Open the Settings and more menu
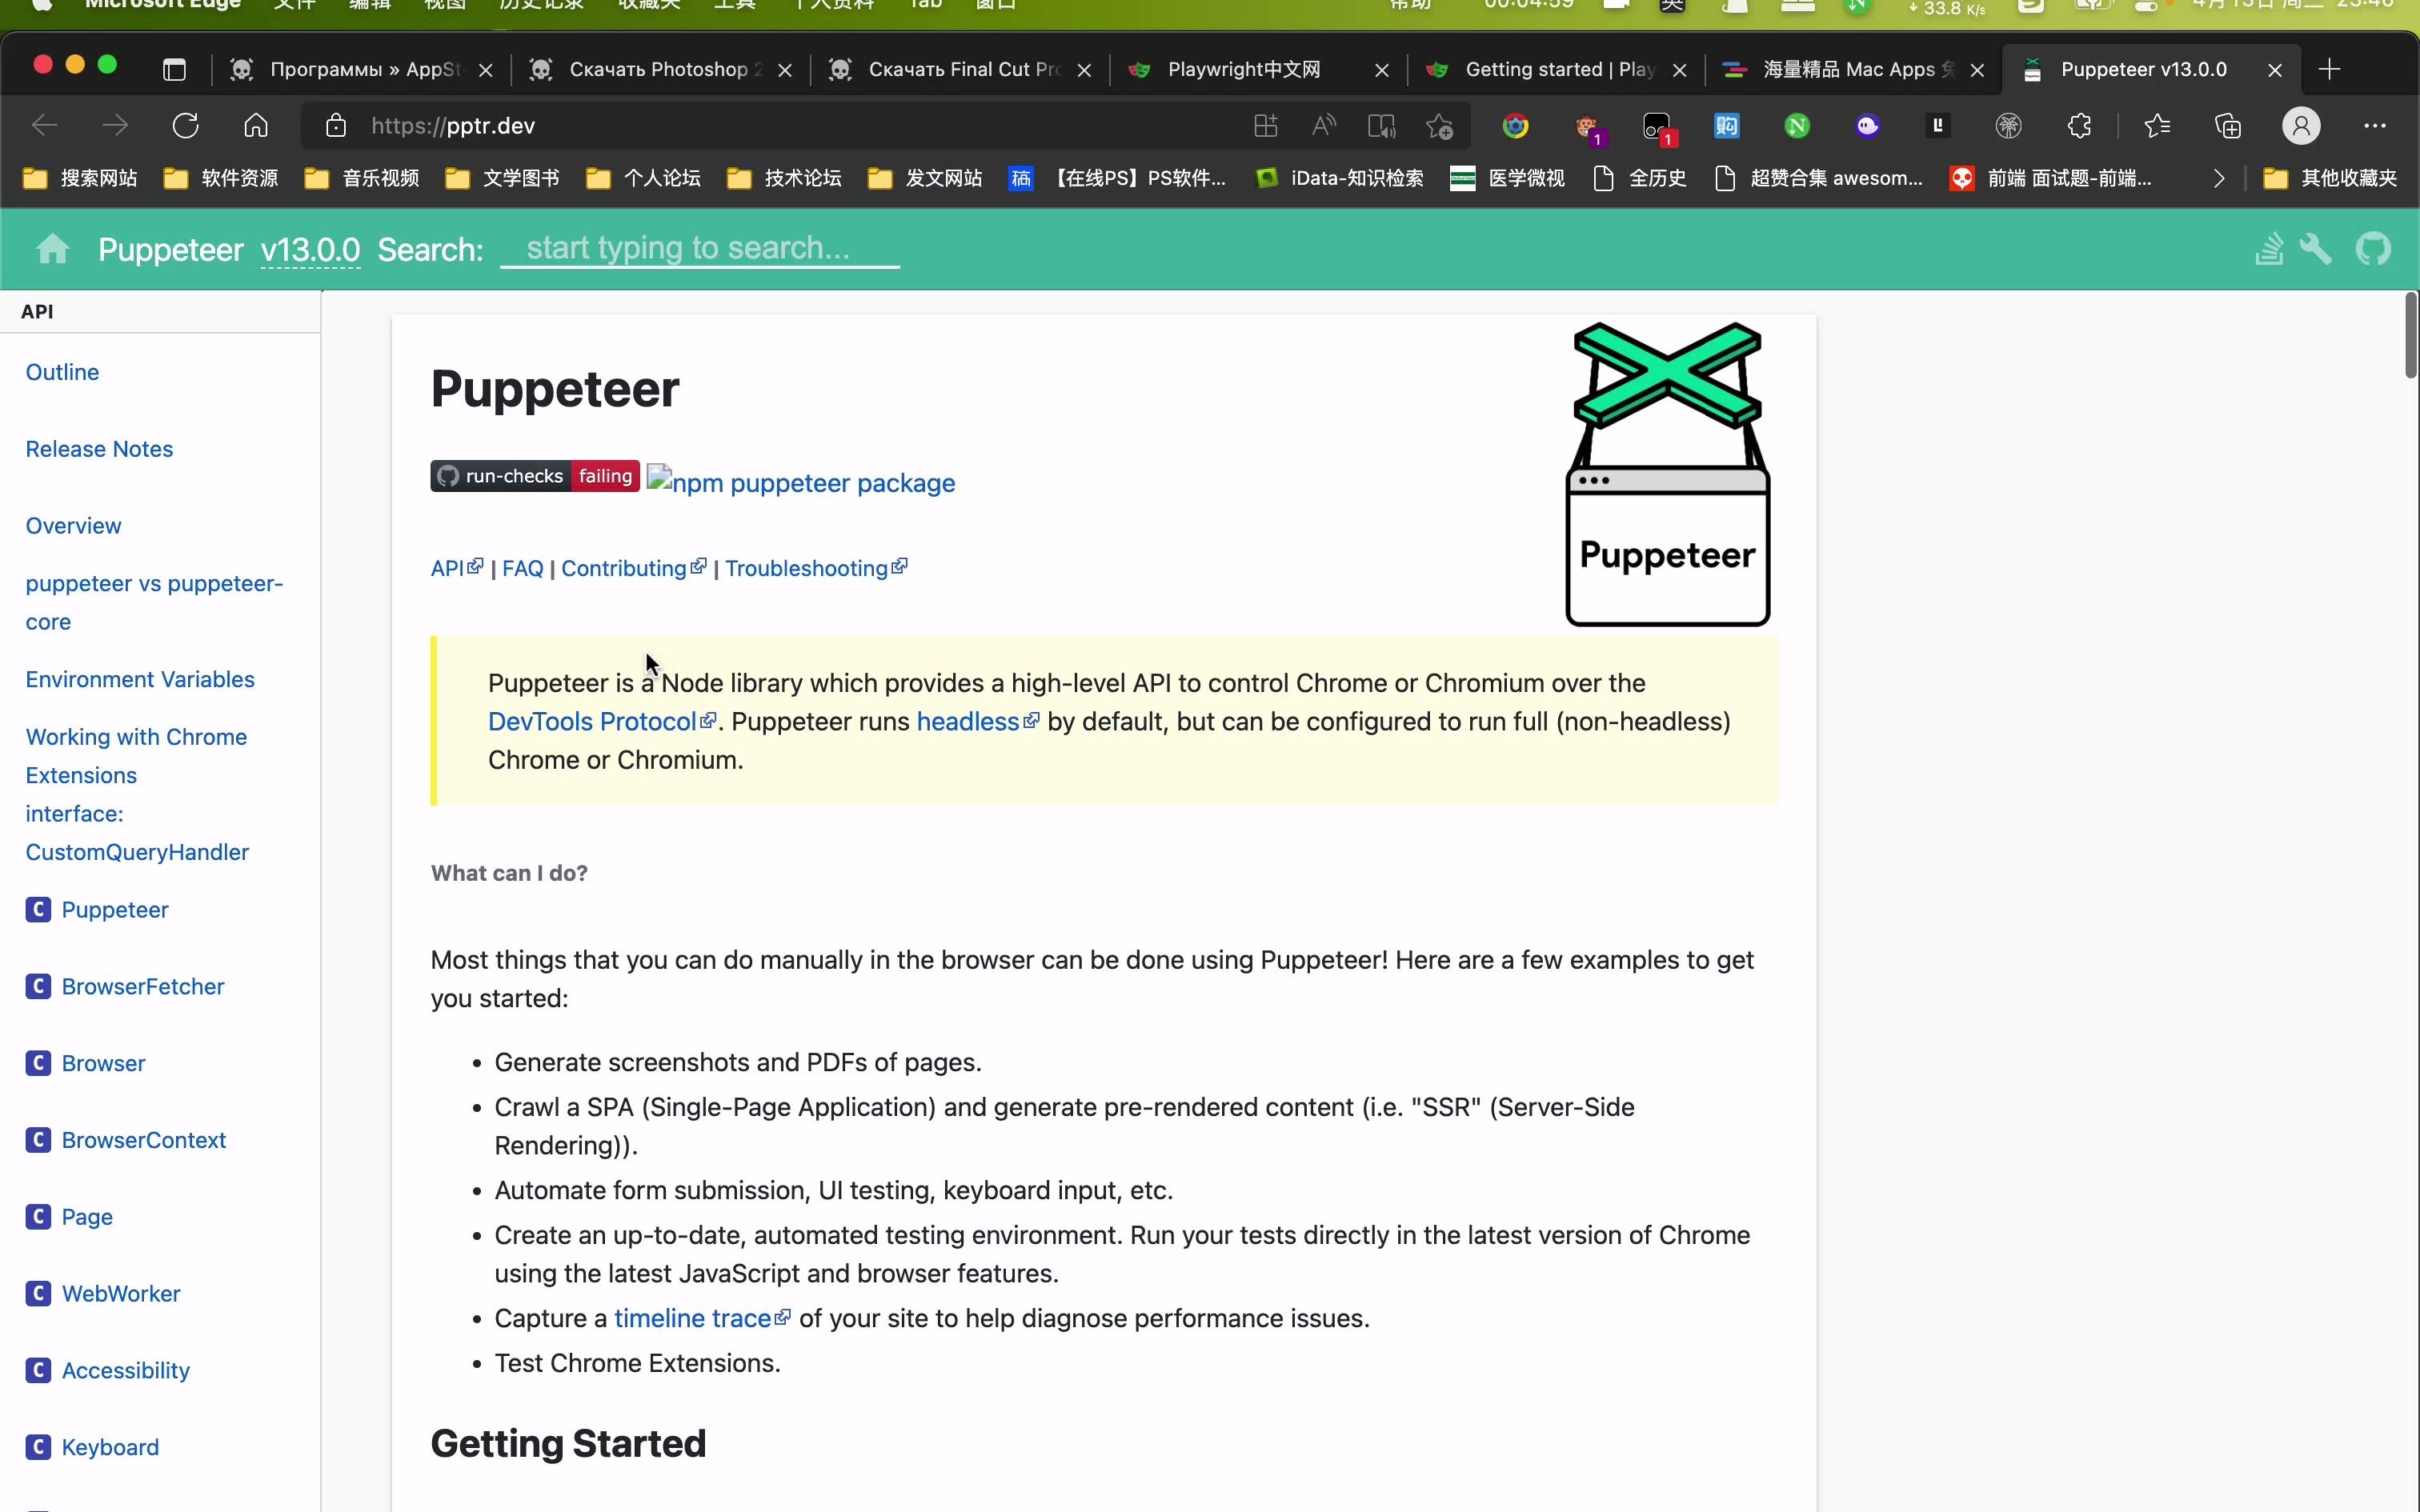 point(2377,125)
